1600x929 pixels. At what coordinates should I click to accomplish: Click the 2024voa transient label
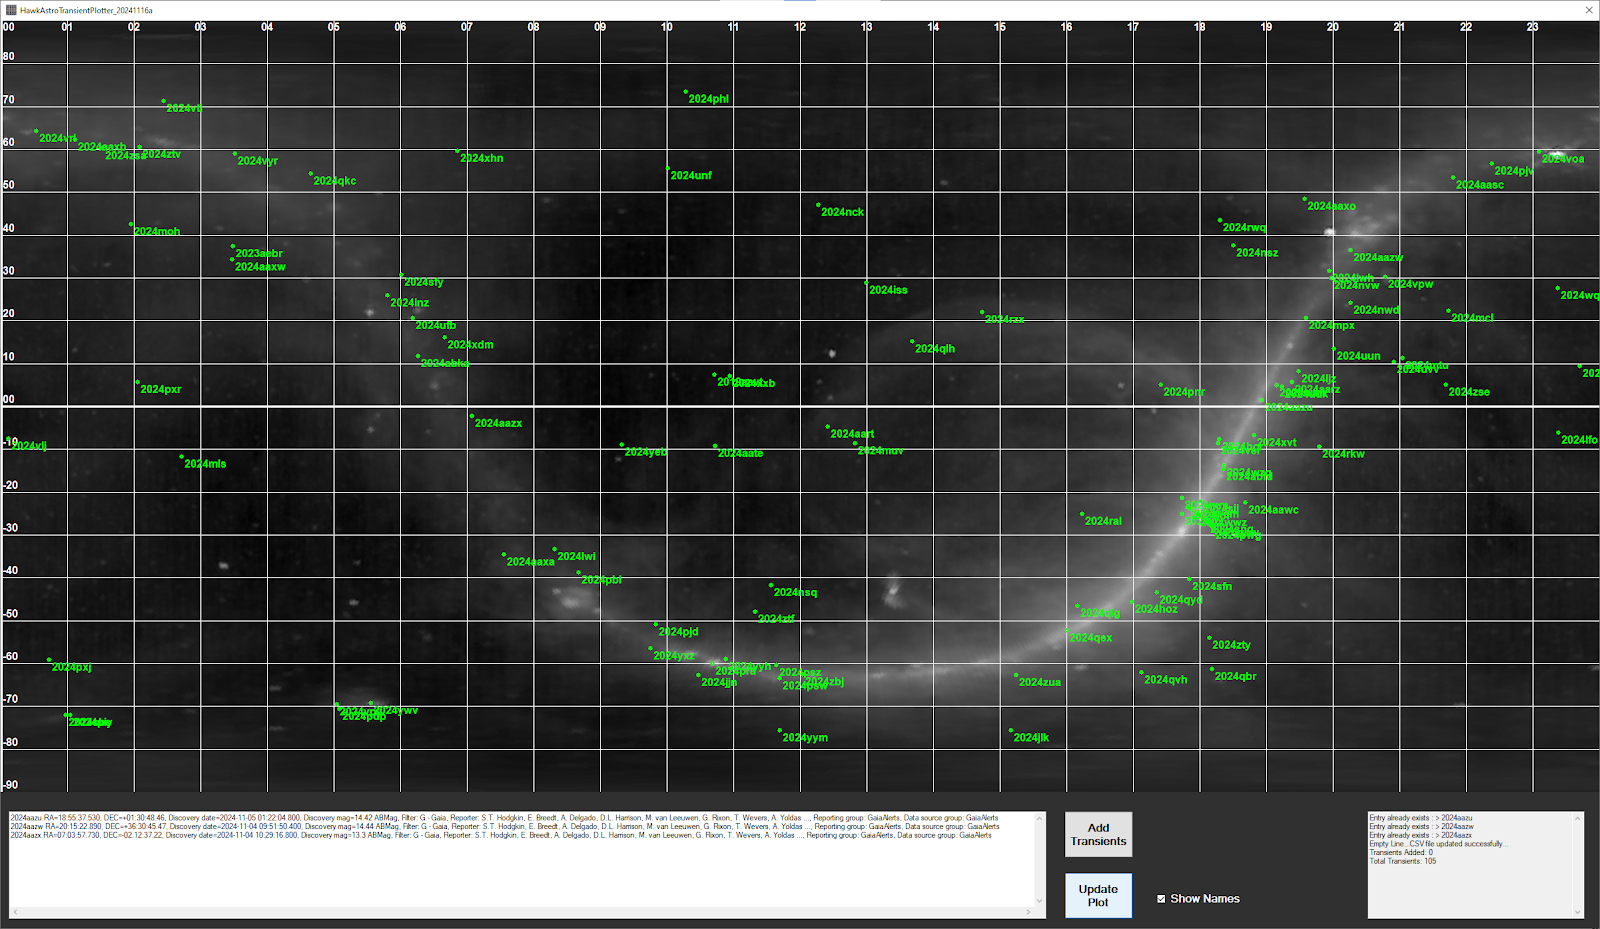[1563, 160]
